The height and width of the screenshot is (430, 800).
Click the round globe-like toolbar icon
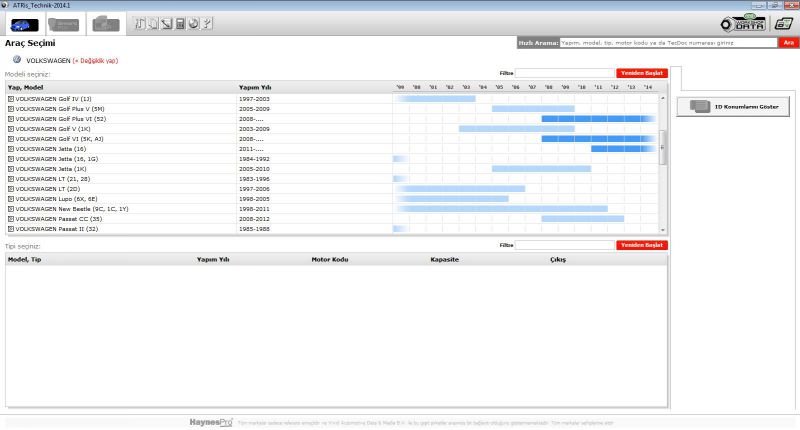193,23
